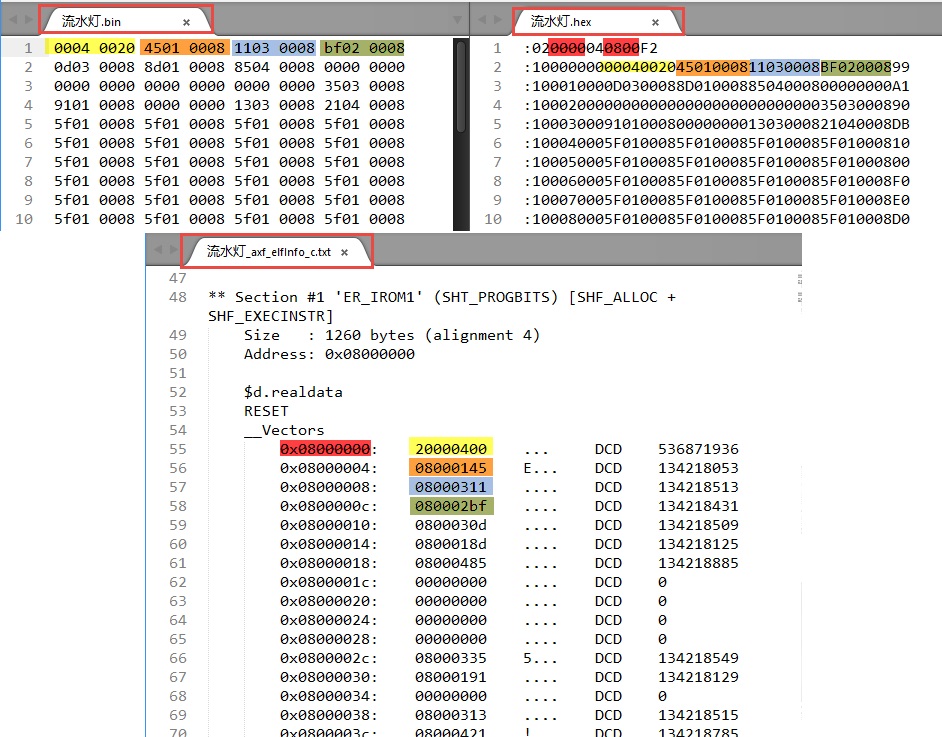
Task: Click the '__Vectors' label
Action: (x=284, y=430)
